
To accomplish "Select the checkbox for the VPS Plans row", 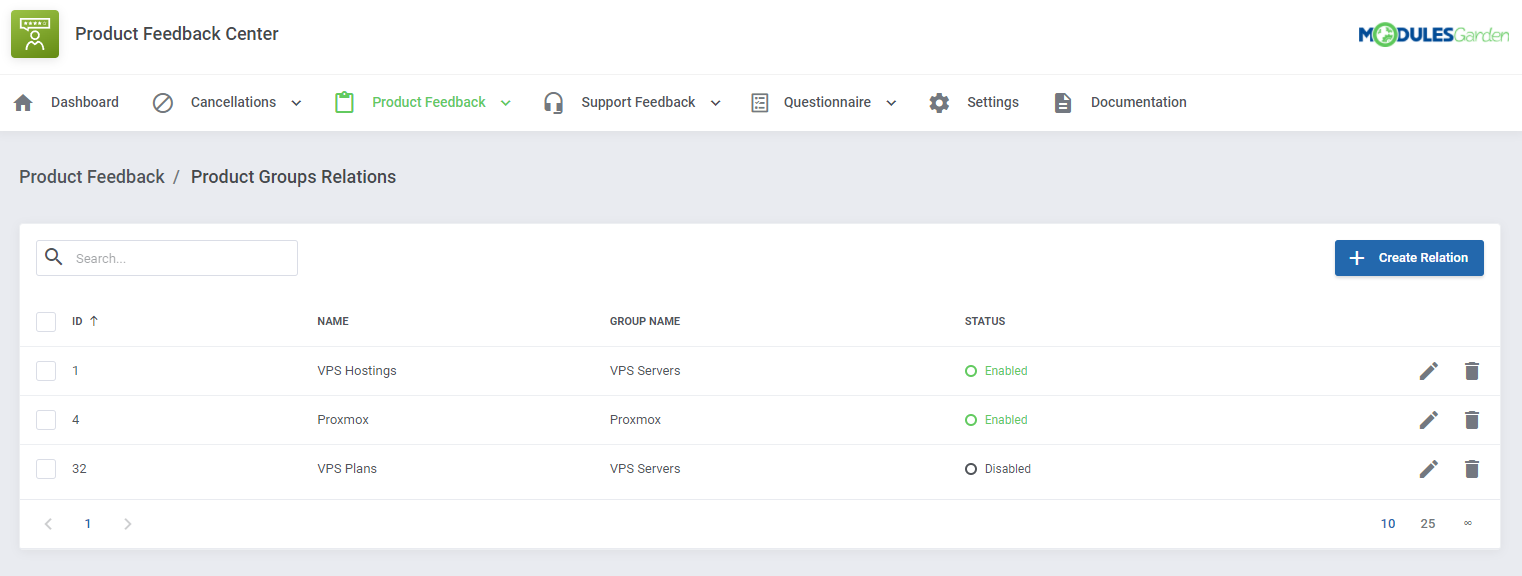I will coord(46,468).
